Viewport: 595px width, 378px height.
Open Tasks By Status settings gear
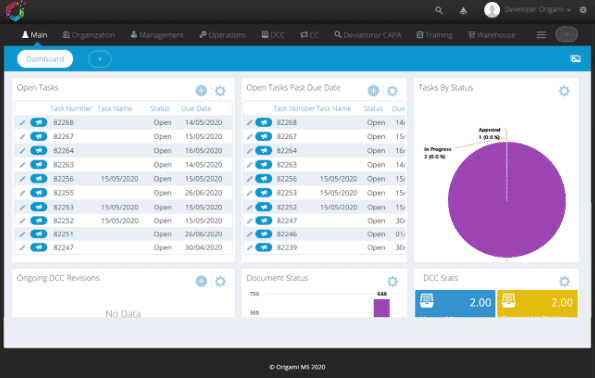pos(564,91)
